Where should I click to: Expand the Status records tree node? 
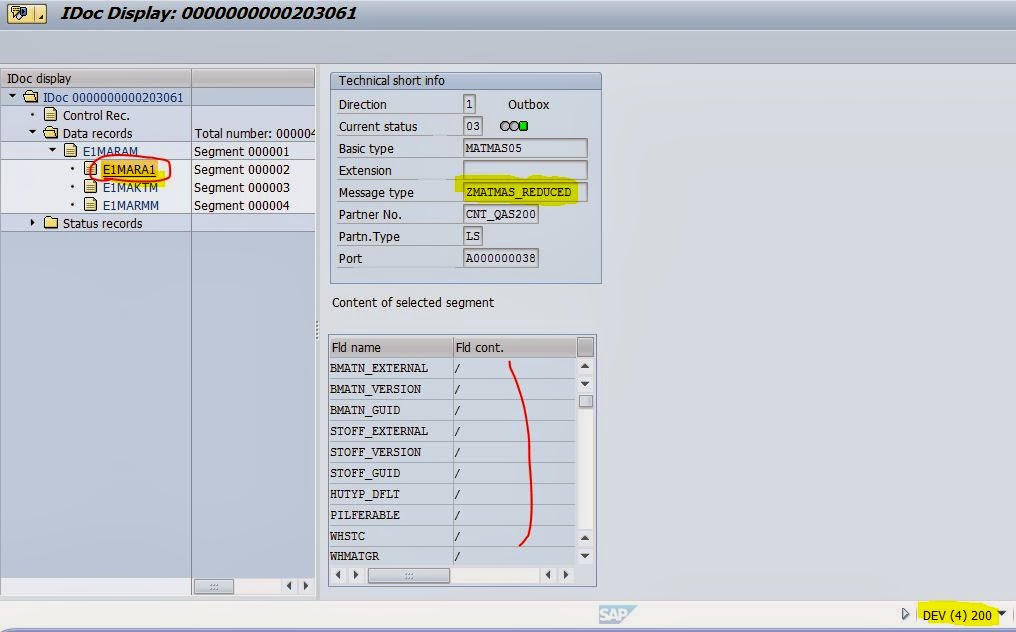[x=32, y=223]
